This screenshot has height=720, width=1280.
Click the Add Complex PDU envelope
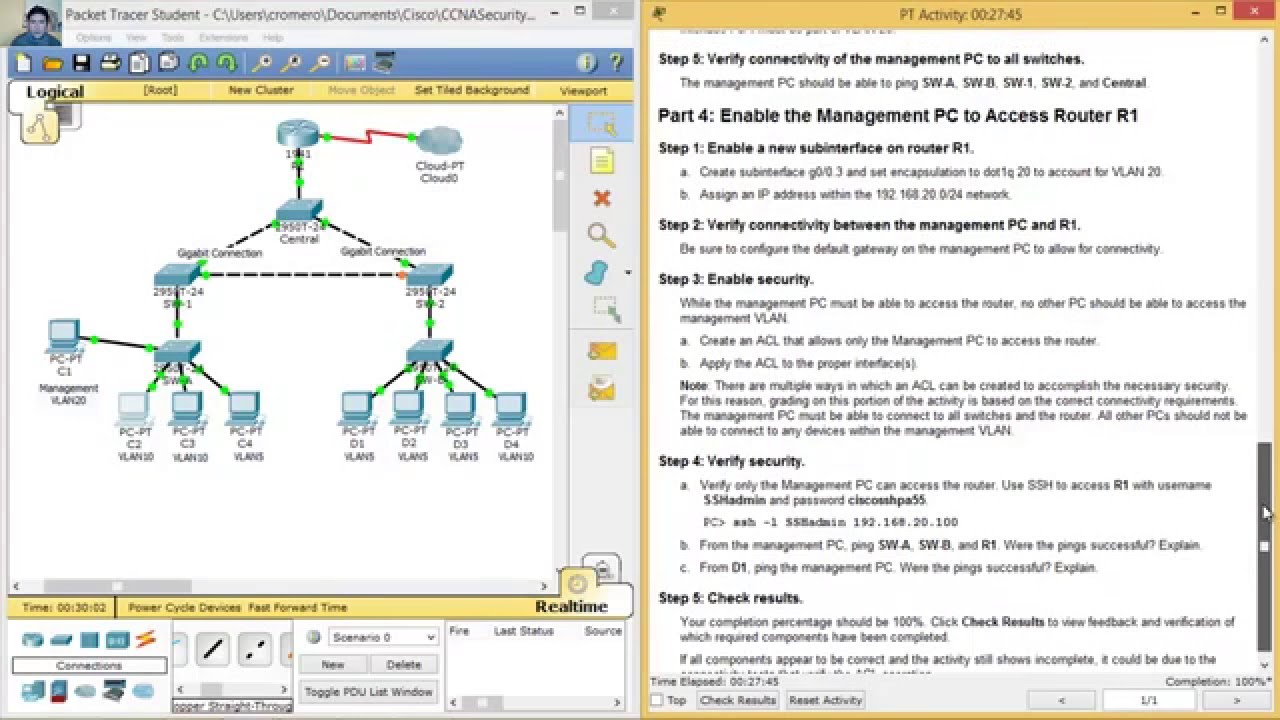(x=601, y=387)
